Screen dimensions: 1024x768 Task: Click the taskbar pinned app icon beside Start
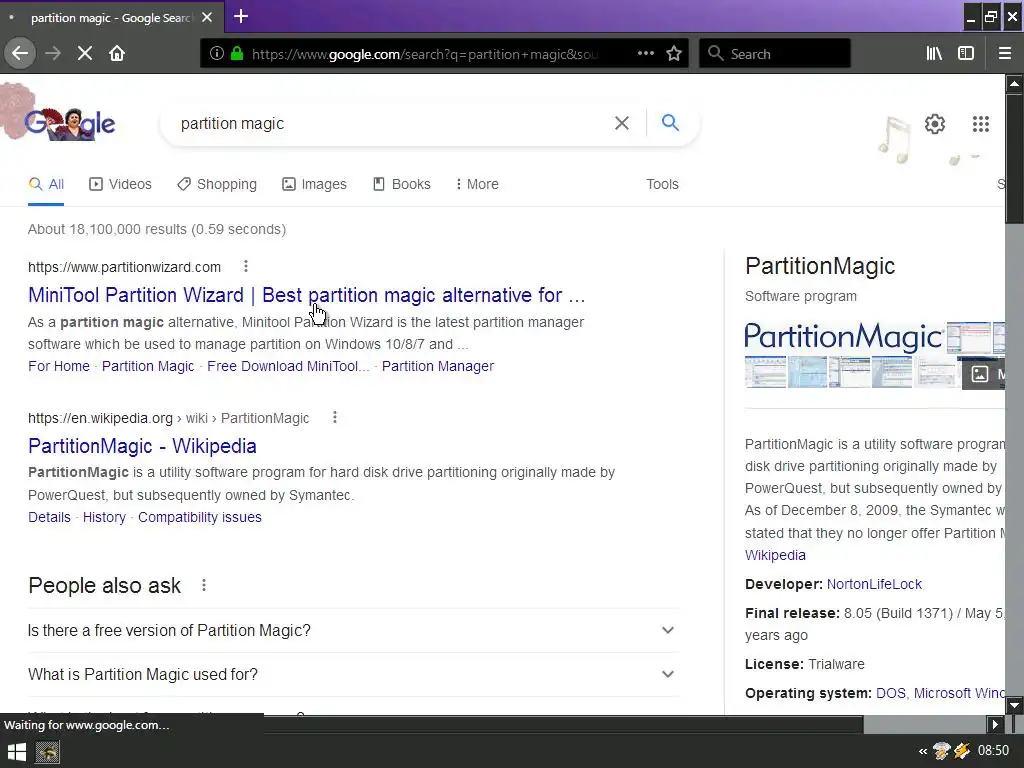(x=47, y=752)
